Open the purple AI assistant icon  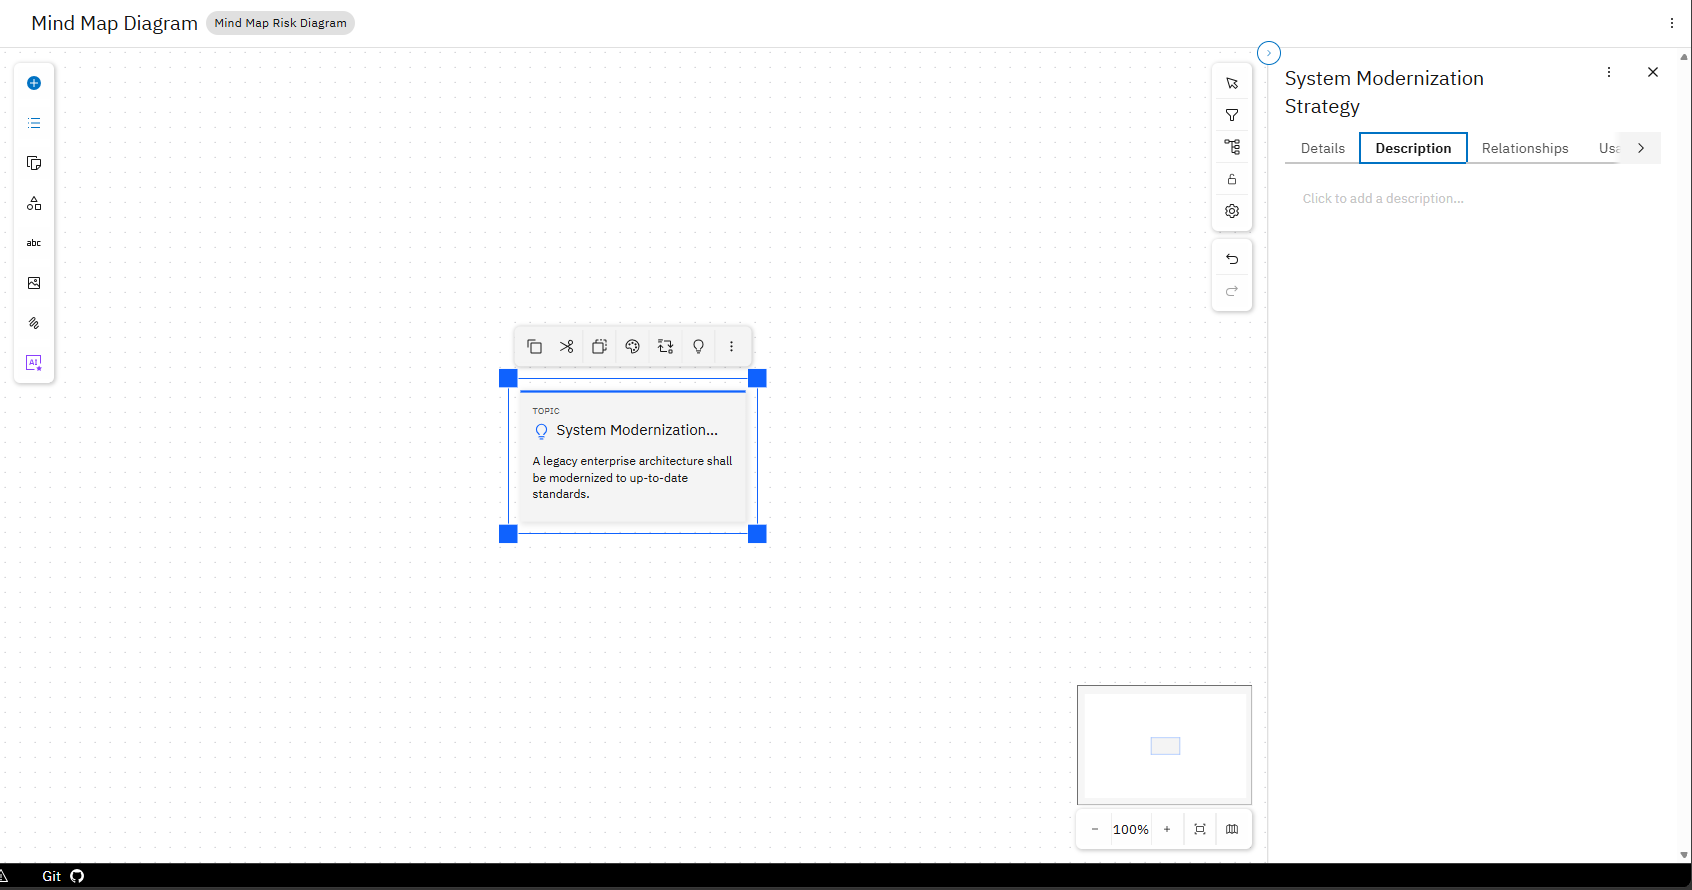(34, 363)
